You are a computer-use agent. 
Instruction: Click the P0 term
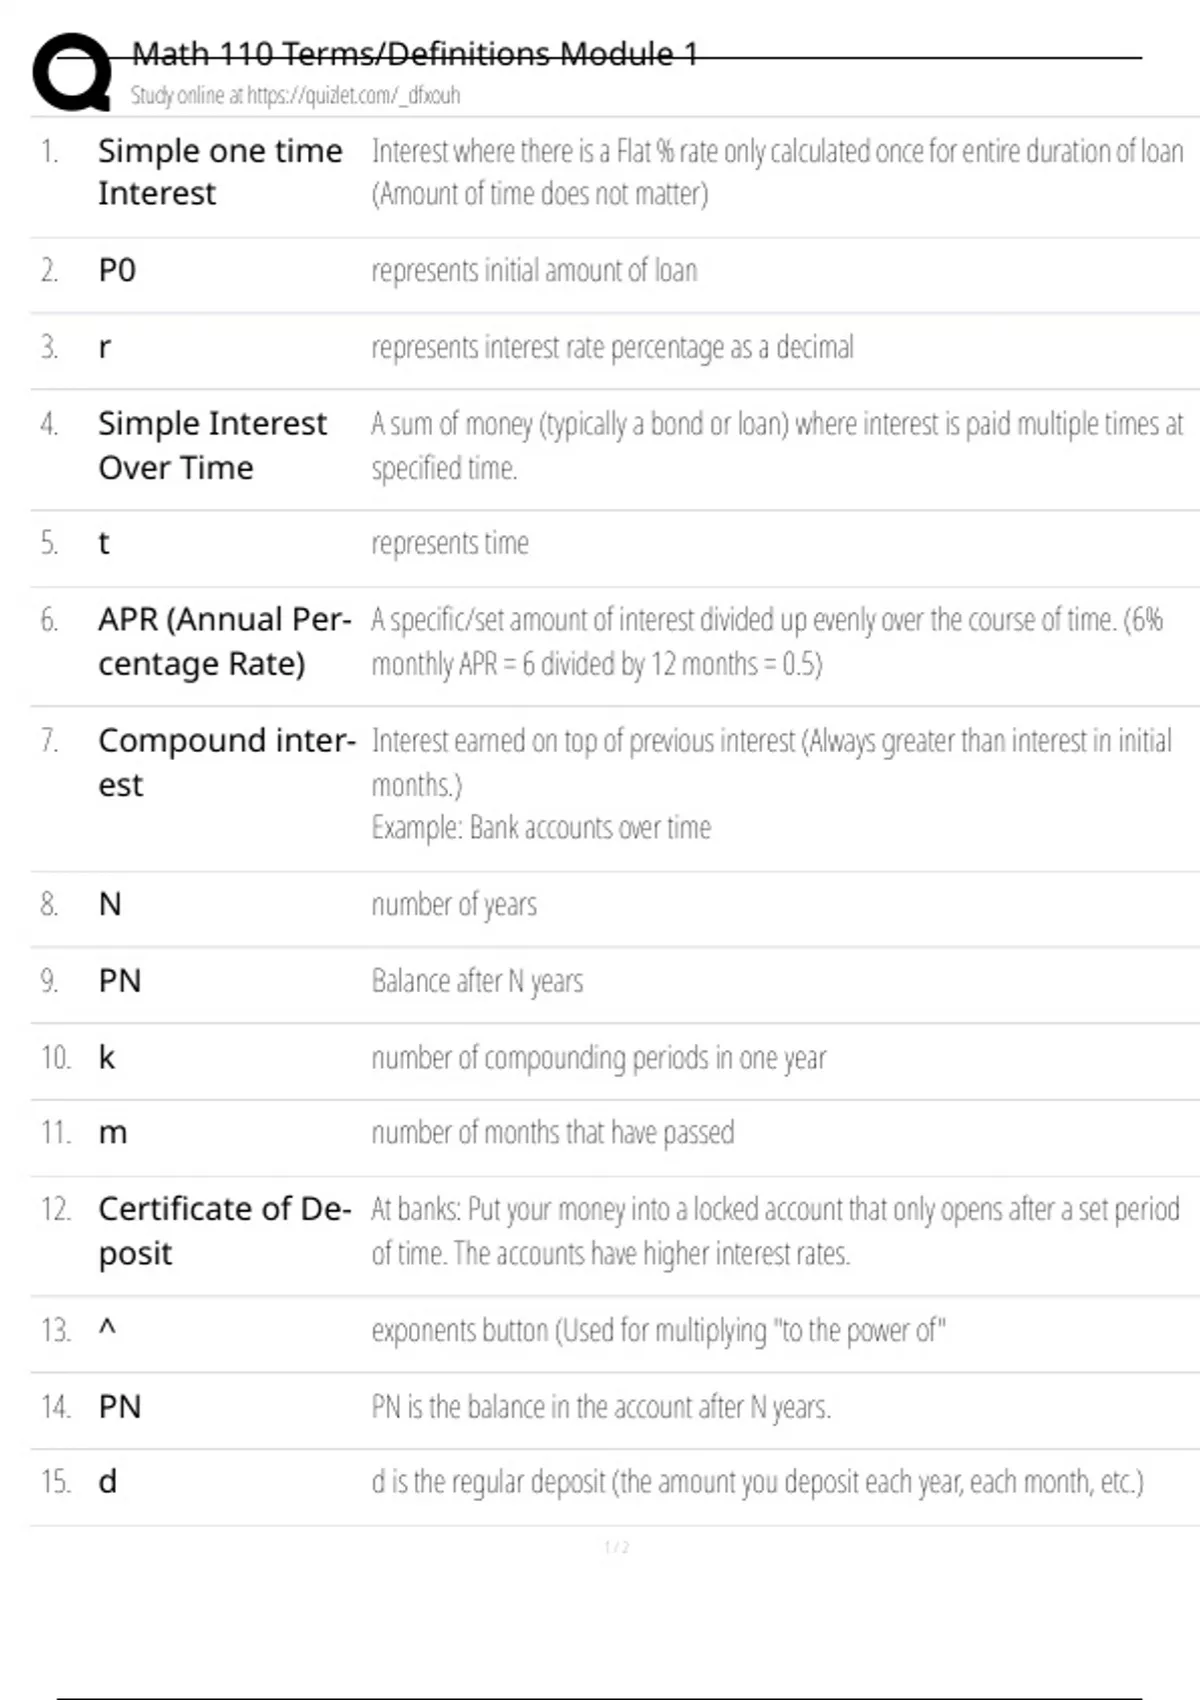[117, 270]
